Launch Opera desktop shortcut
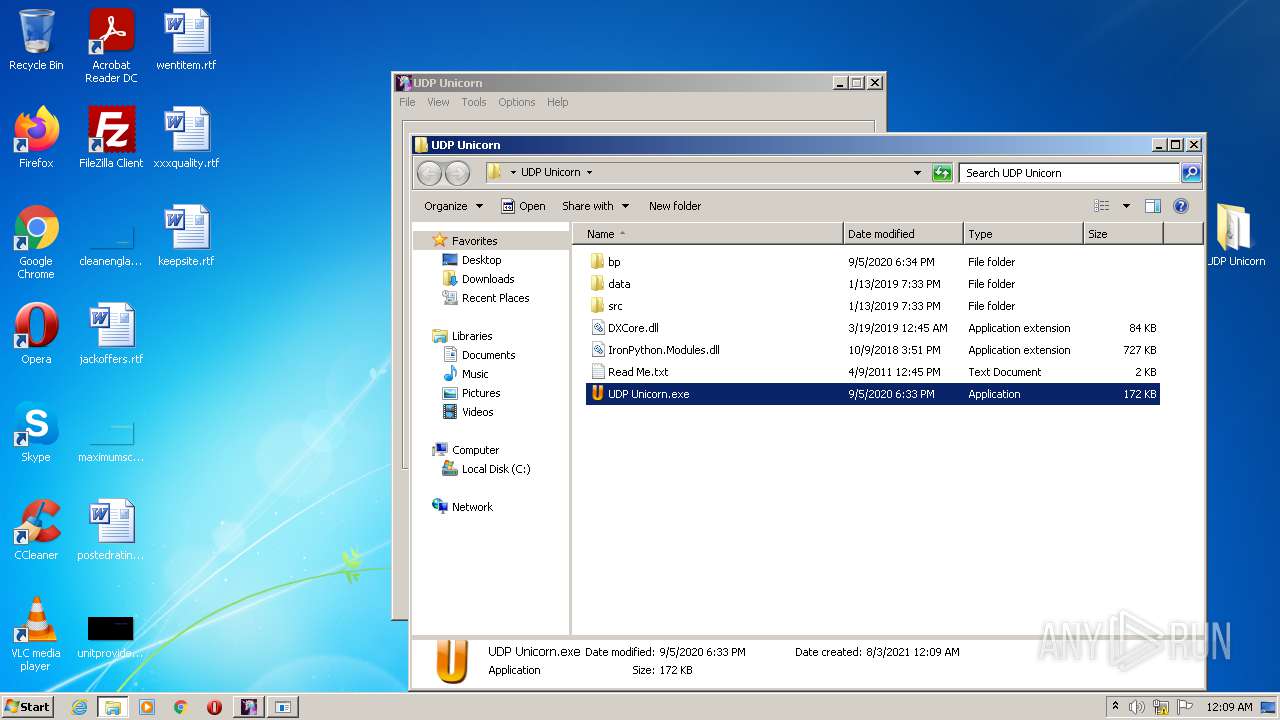Screen dimensions: 1280x720 pyautogui.click(x=36, y=334)
